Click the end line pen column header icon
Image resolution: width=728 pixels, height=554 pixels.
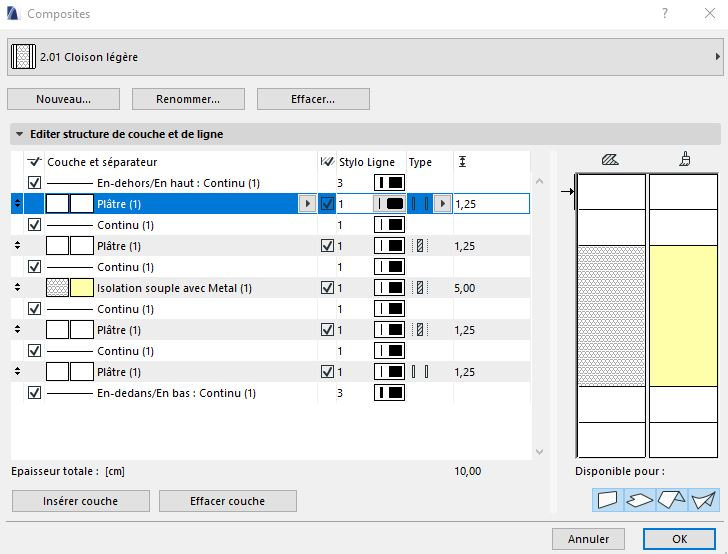327,162
